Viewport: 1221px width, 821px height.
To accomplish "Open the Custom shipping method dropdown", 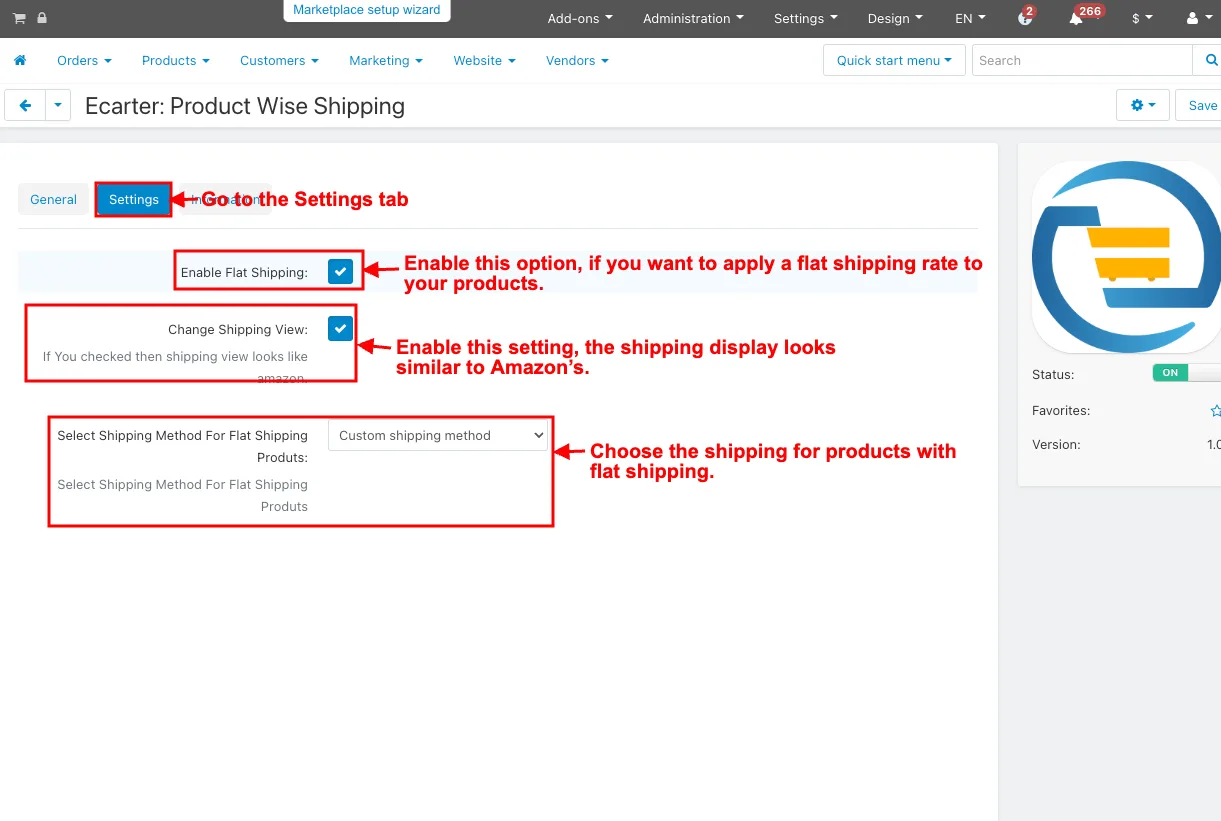I will pyautogui.click(x=438, y=435).
